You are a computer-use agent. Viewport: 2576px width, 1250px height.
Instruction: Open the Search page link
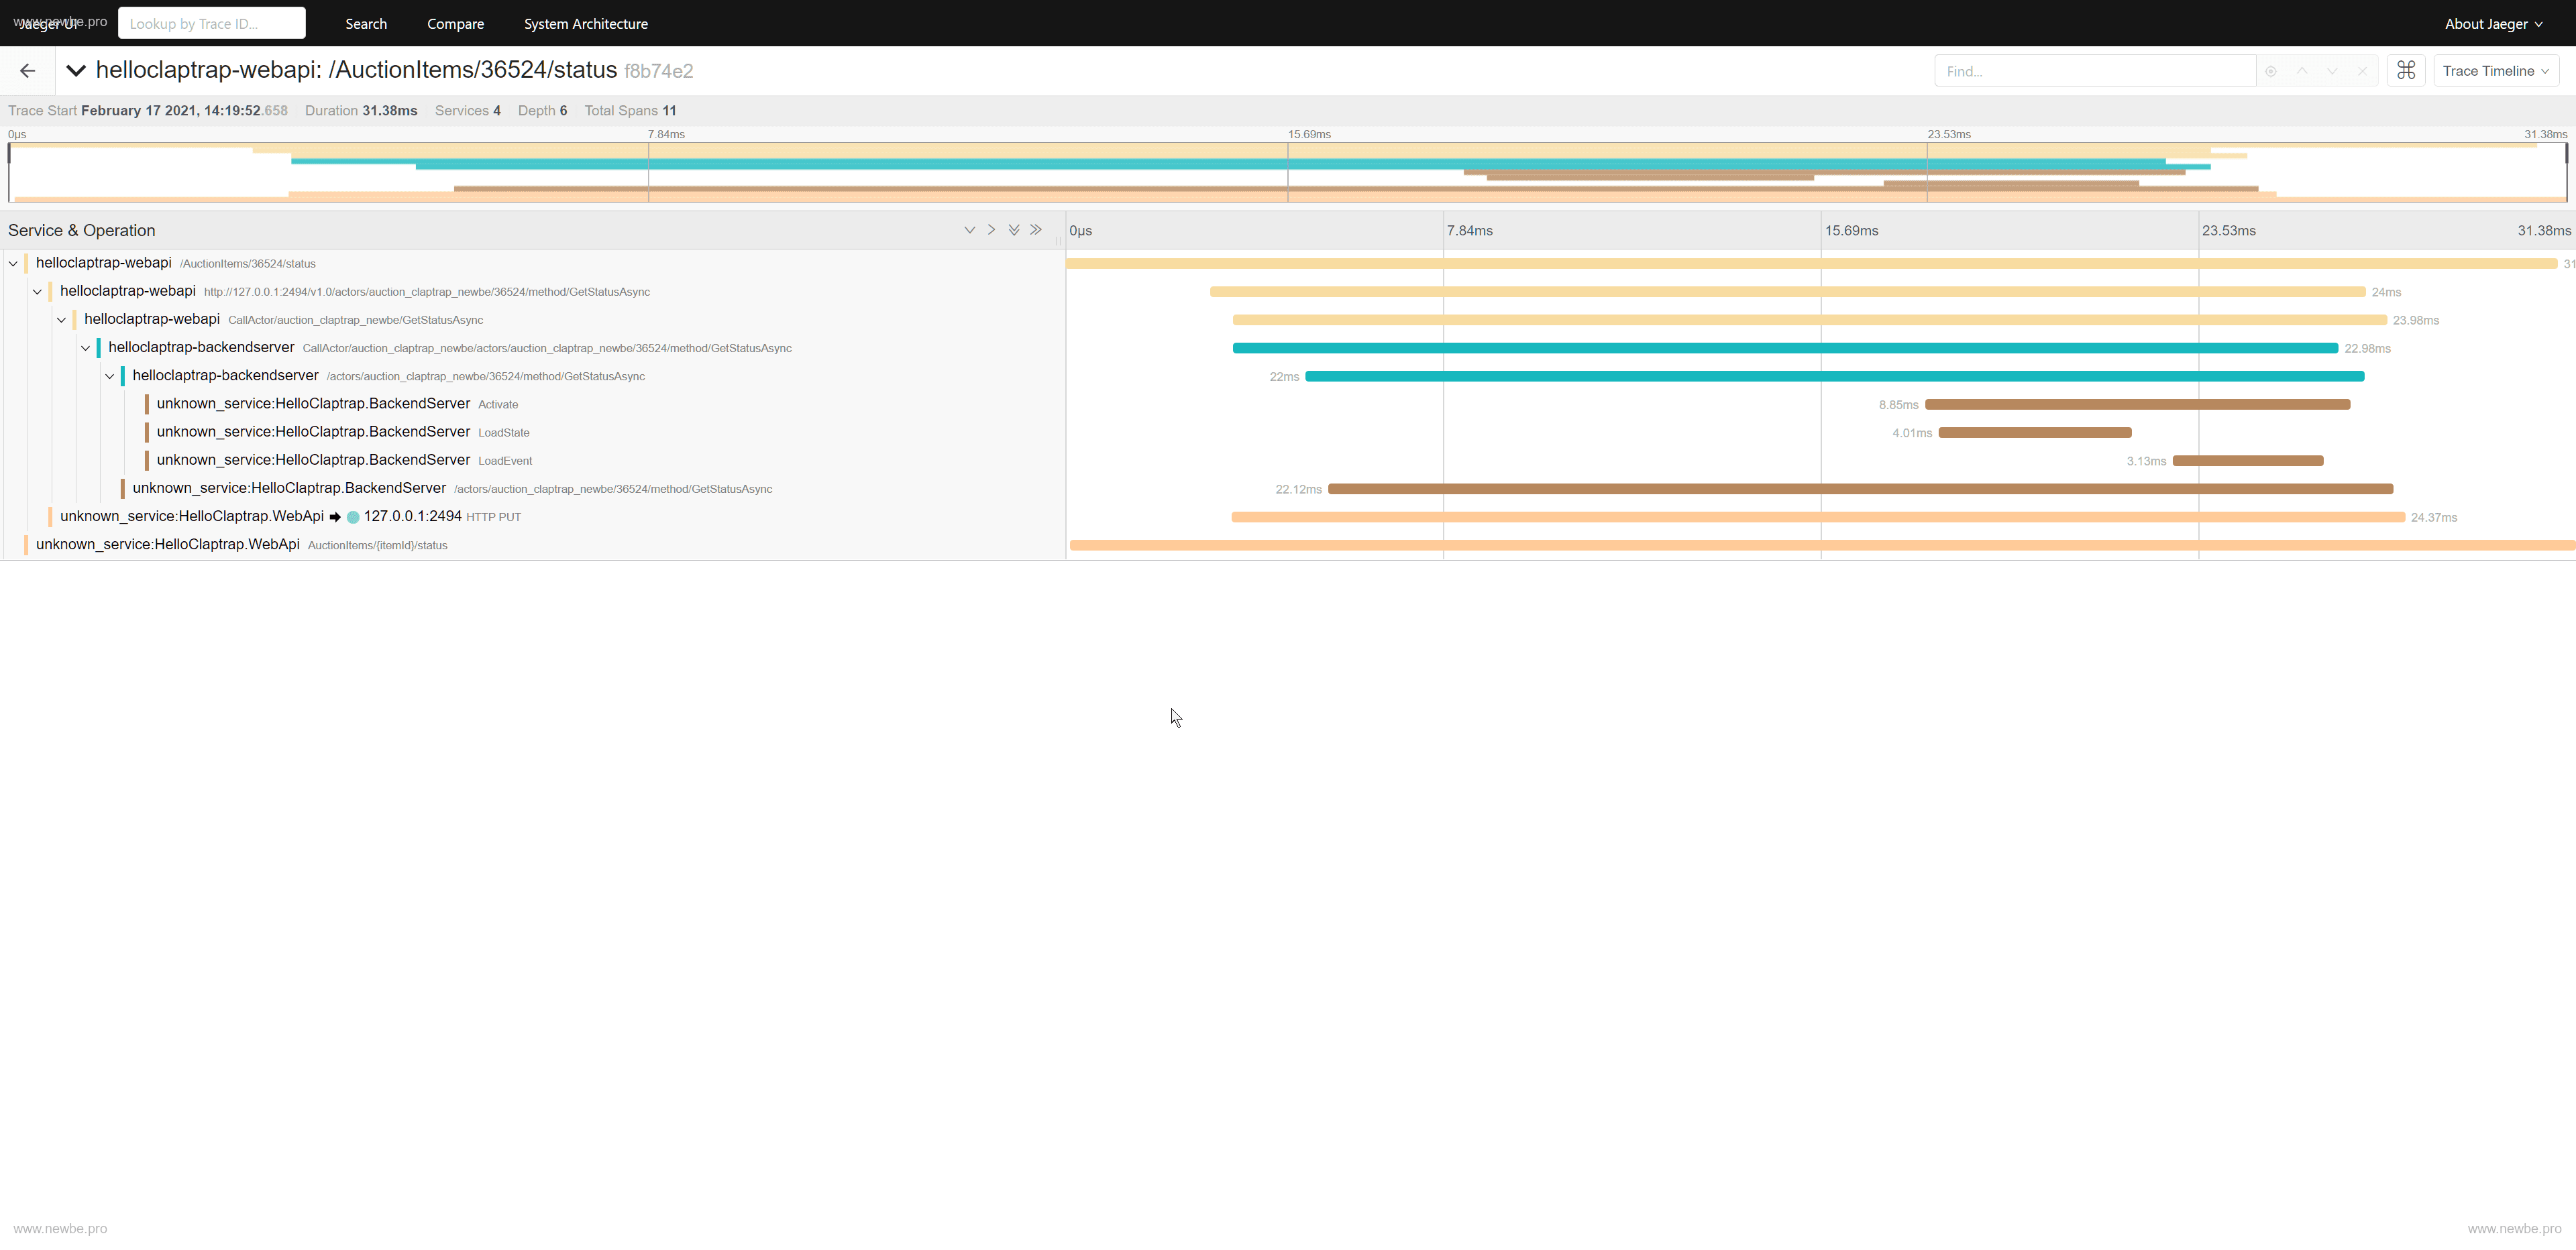point(366,24)
